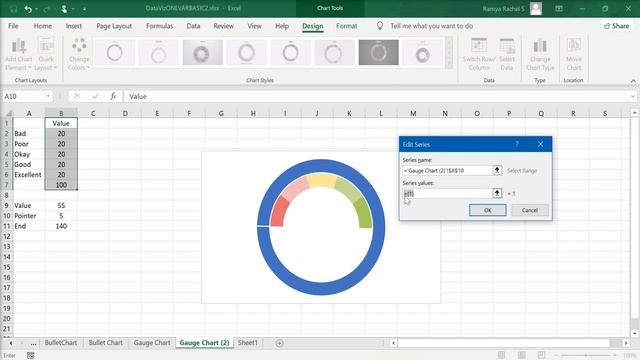
Task: Switch to Formulas tab
Action: tap(159, 26)
